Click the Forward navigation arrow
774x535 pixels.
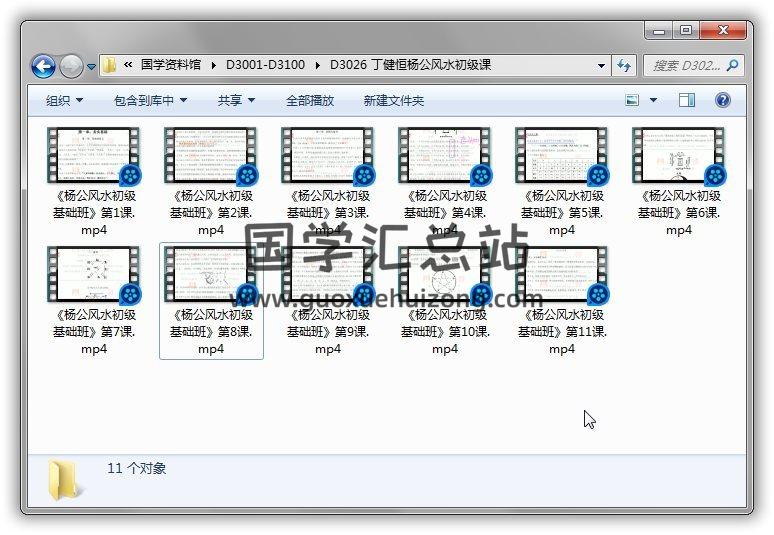tap(72, 66)
